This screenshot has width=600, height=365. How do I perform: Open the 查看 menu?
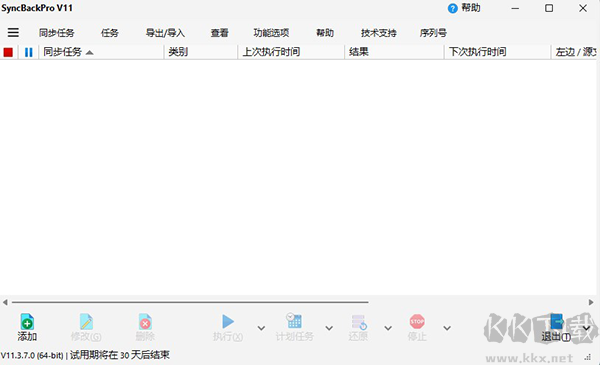[x=220, y=33]
